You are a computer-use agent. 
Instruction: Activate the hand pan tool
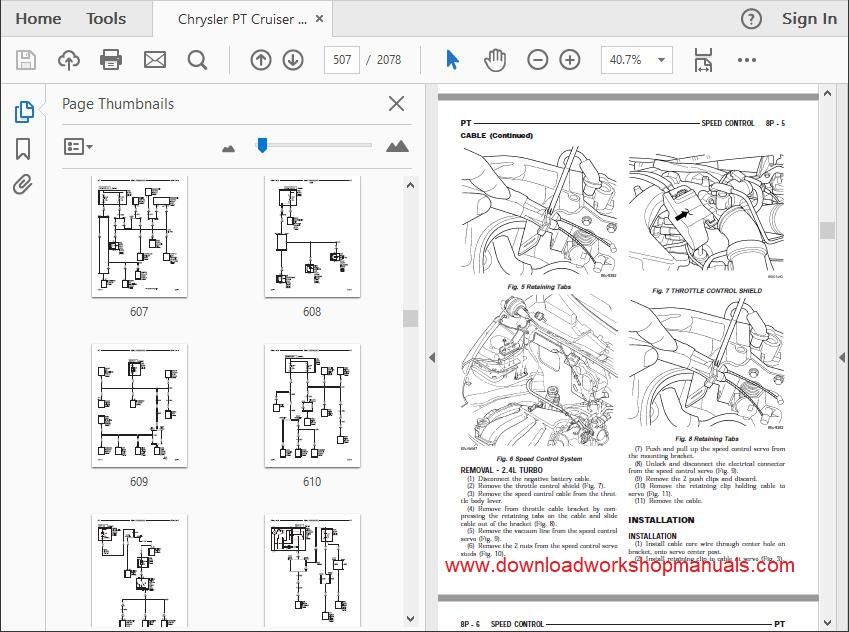[x=495, y=60]
